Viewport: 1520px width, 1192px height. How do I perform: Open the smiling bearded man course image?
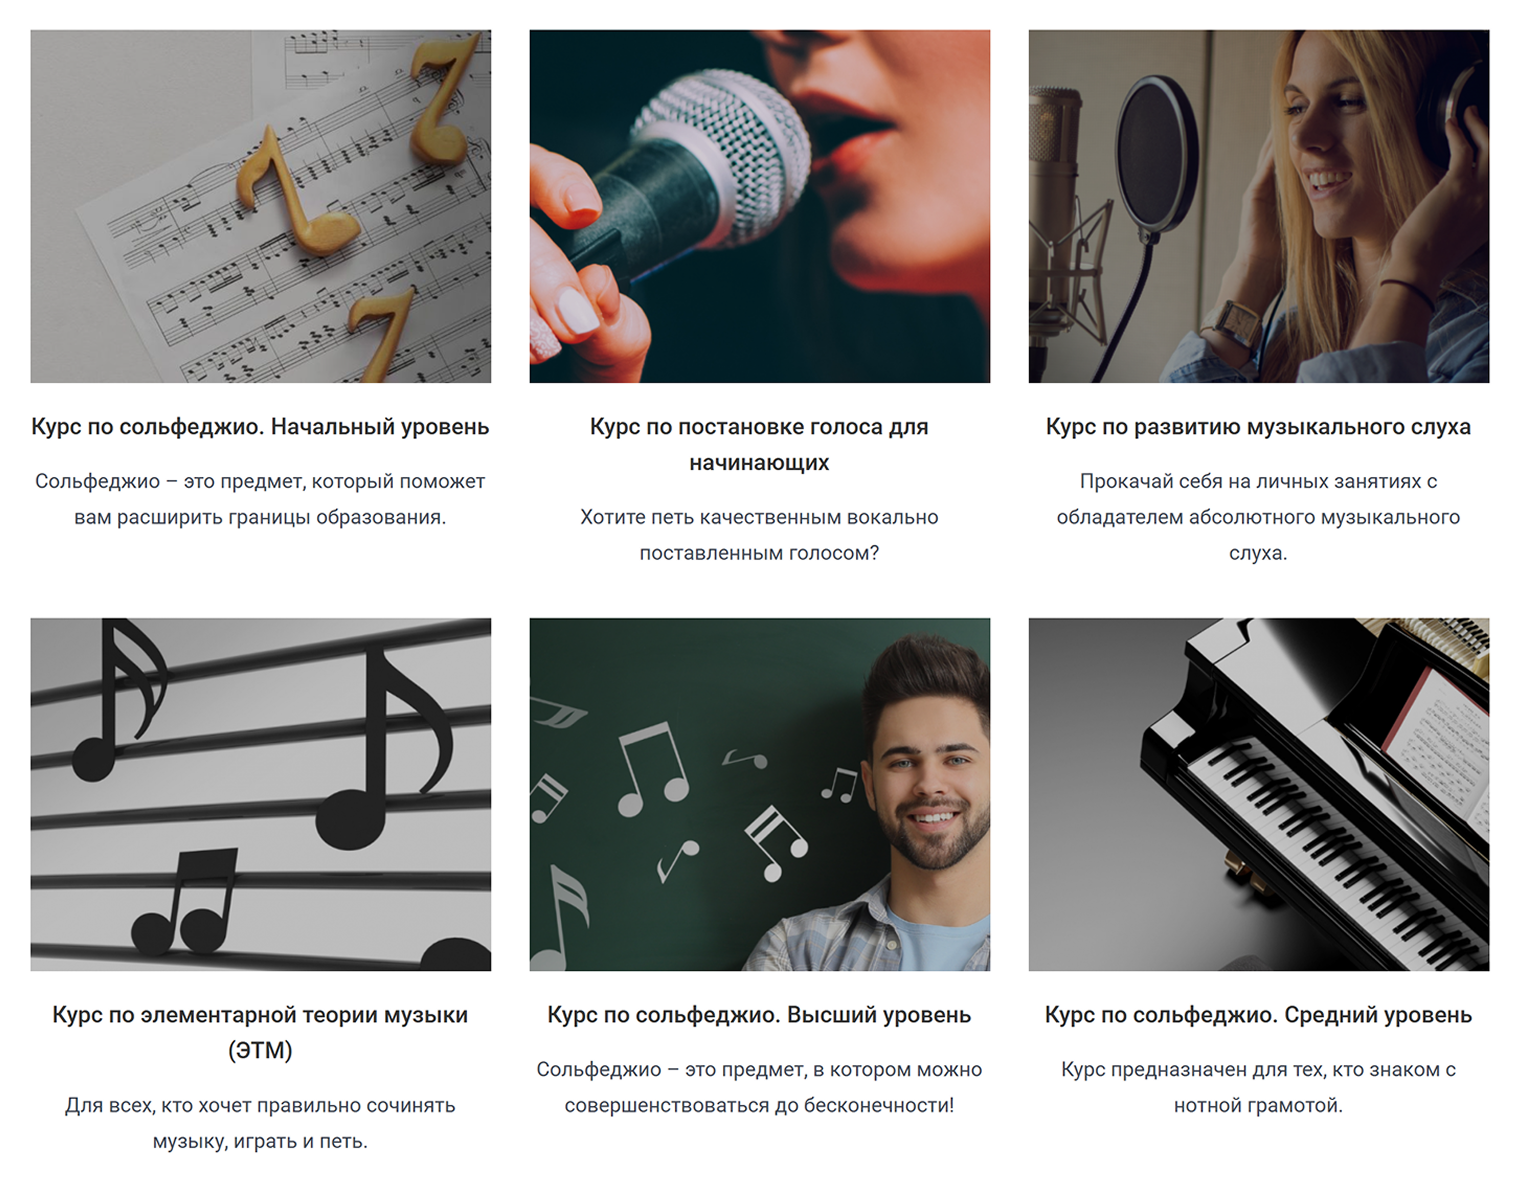tap(759, 794)
